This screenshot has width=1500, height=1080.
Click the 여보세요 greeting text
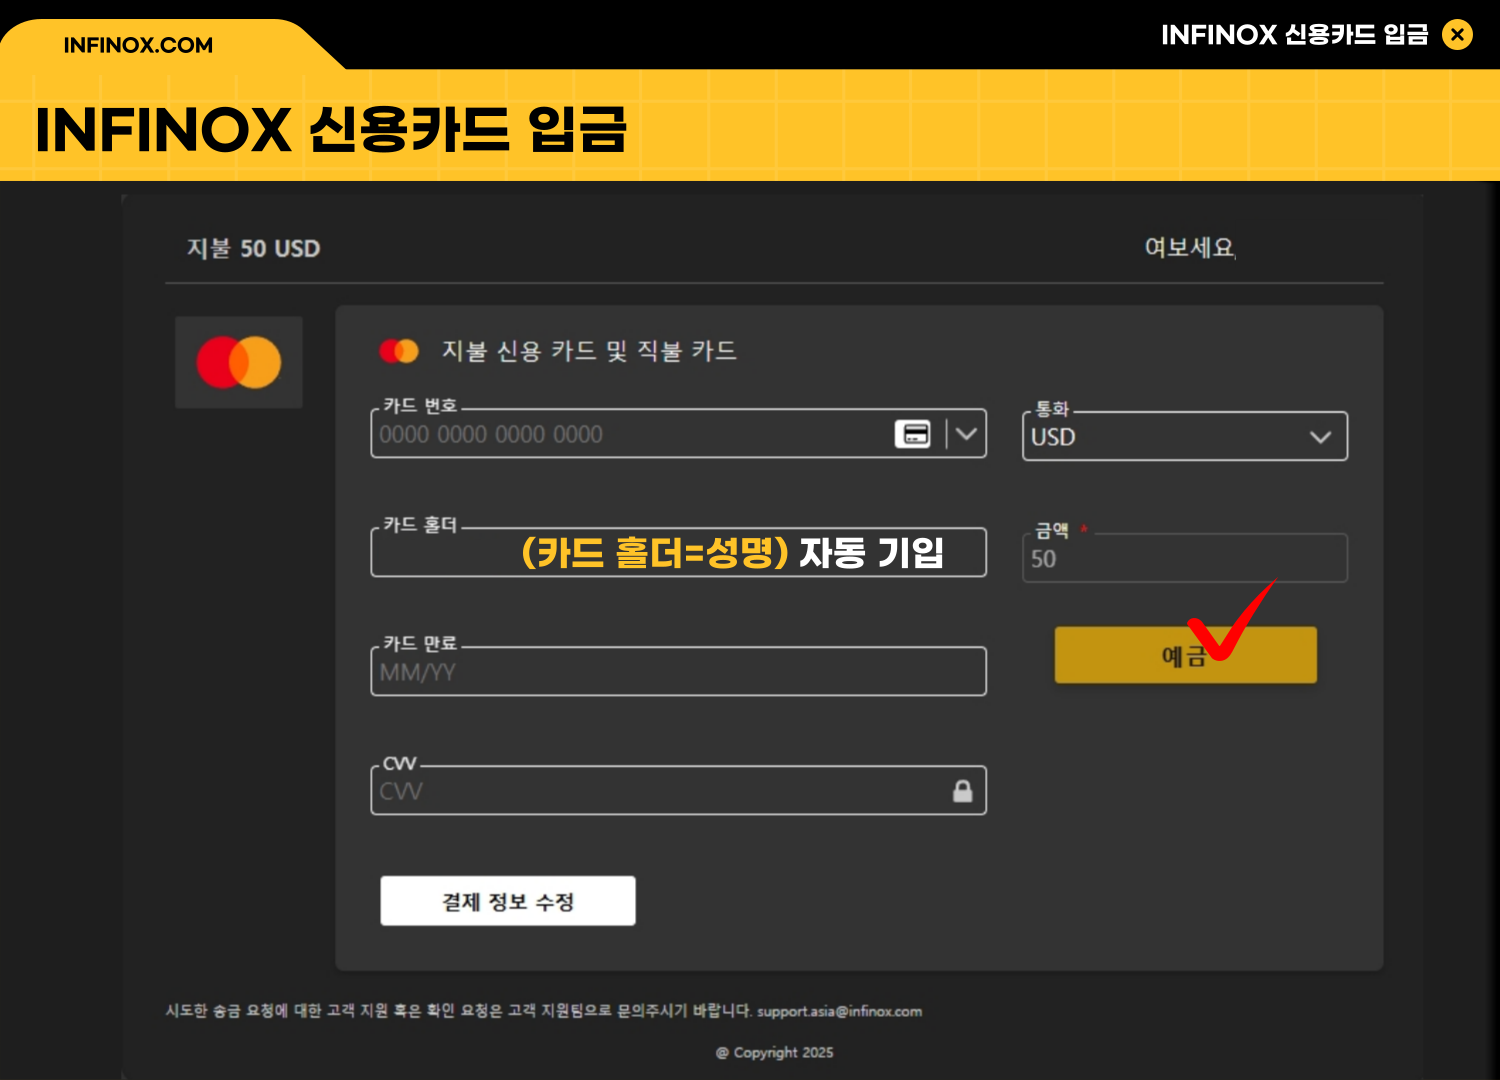pos(1190,247)
